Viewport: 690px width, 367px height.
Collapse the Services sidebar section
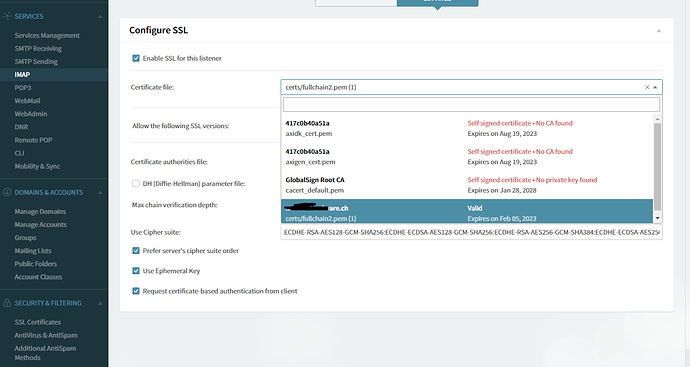tap(100, 16)
